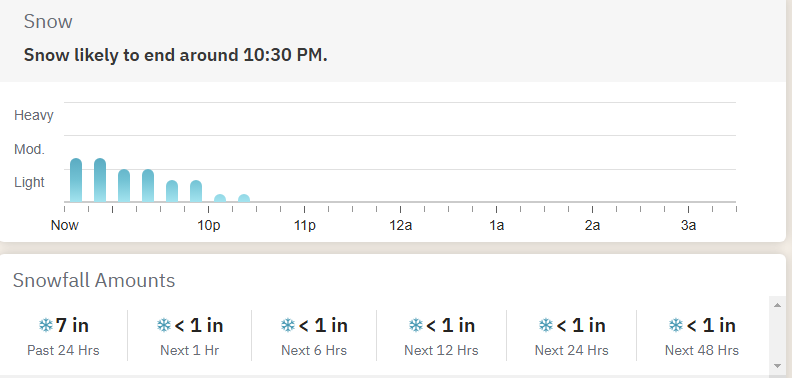792x378 pixels.
Task: Click the scrollbar down arrow in Snowfall Amounts
Action: click(x=777, y=366)
